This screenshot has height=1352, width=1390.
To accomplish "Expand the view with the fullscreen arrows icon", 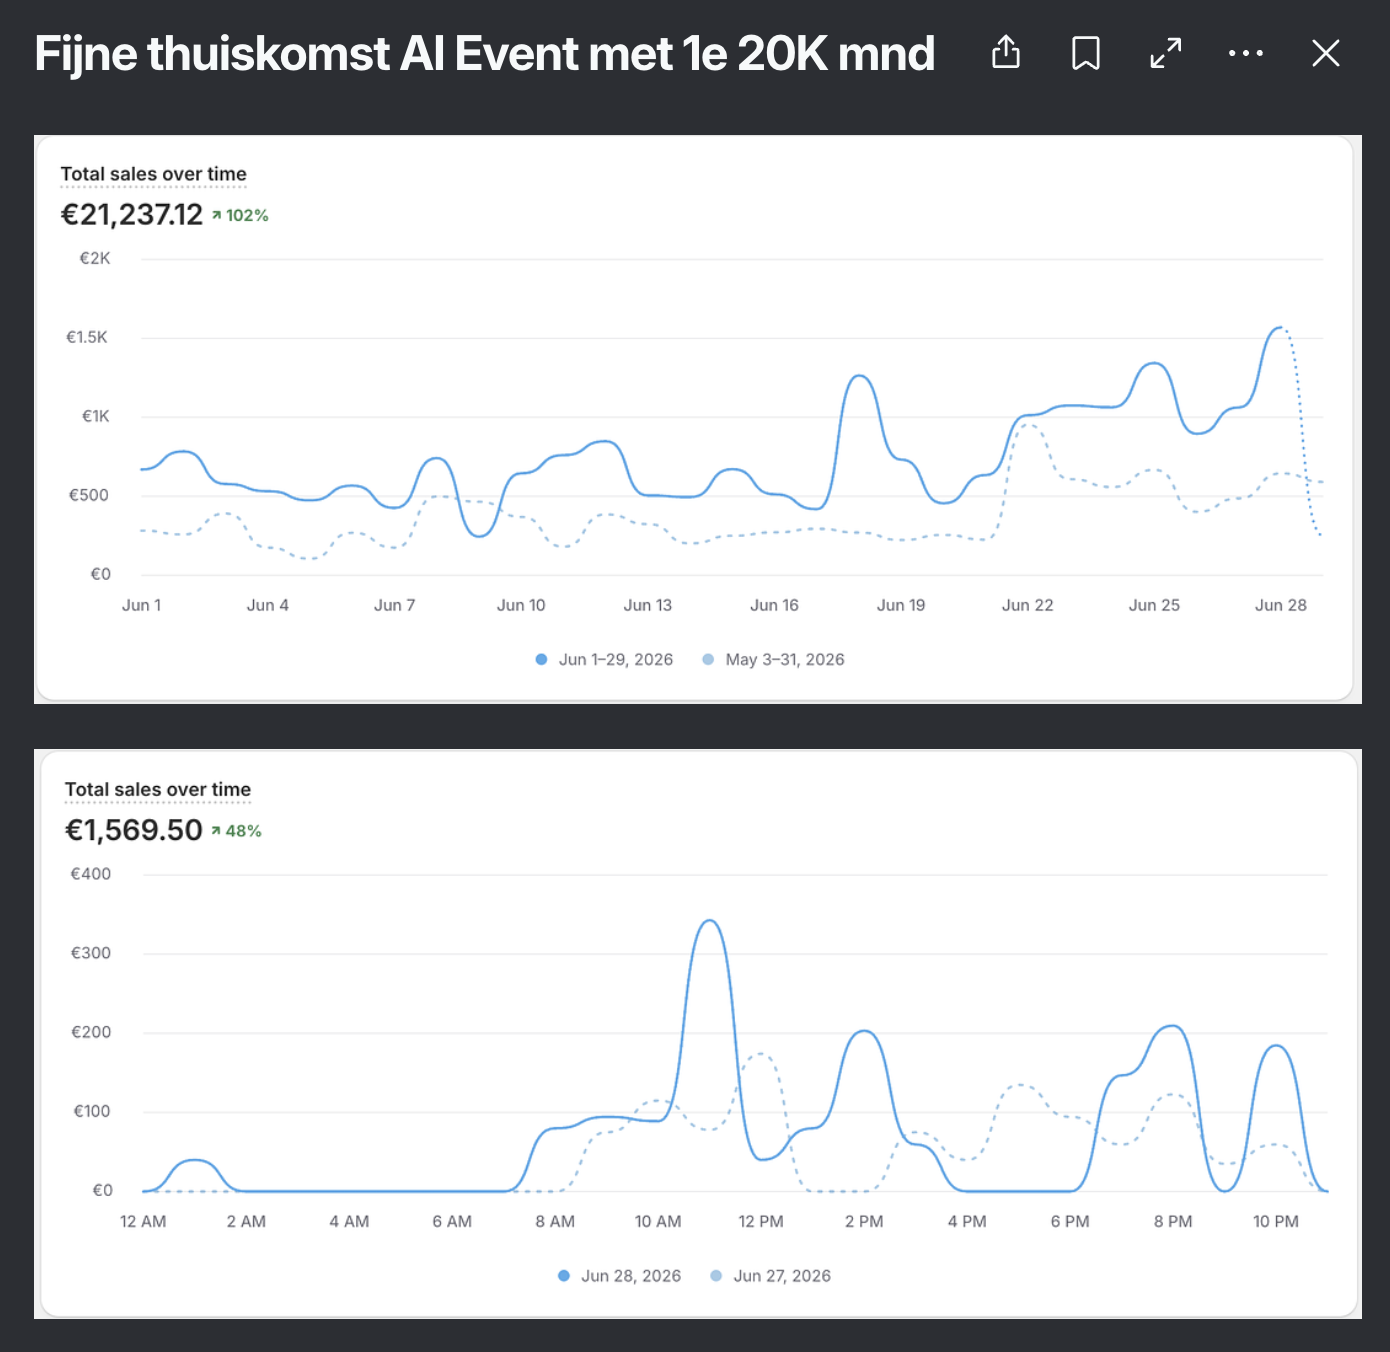I will (1166, 53).
